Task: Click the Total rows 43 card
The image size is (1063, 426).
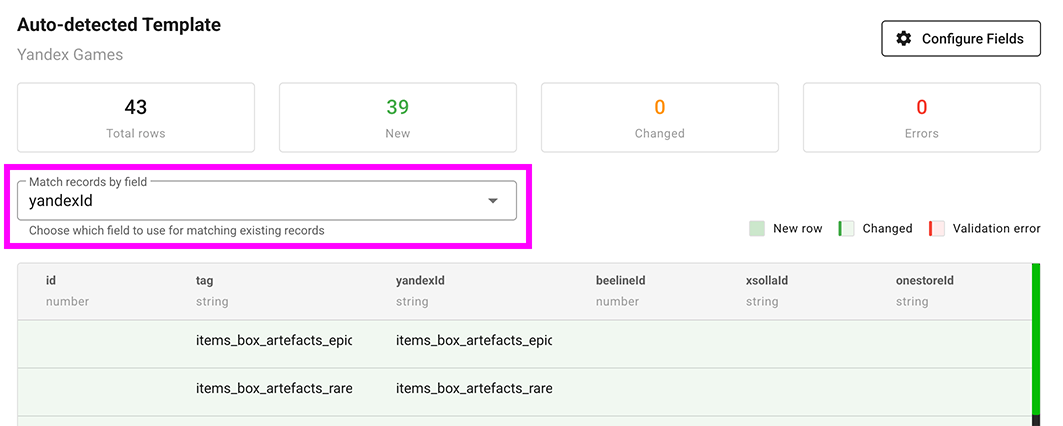Action: click(136, 117)
